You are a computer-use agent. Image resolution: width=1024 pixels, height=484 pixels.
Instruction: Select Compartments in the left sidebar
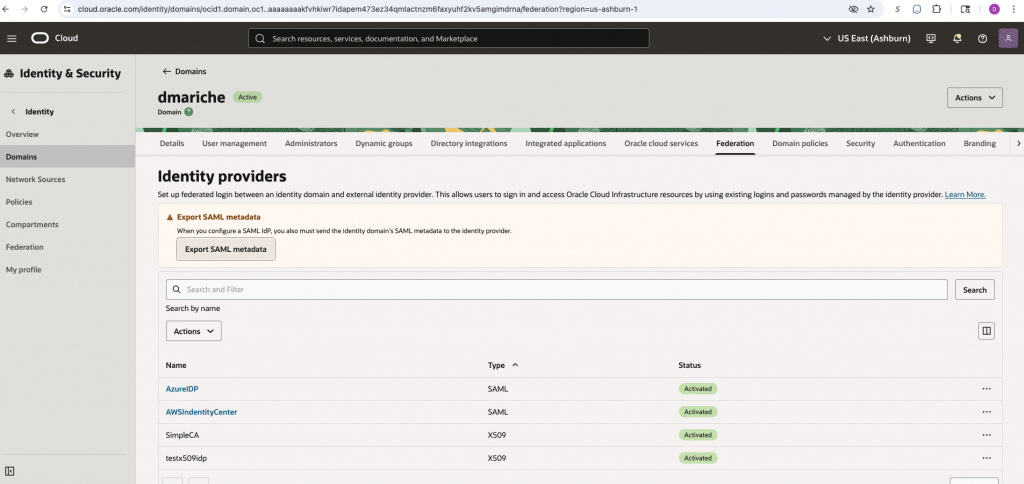click(32, 224)
